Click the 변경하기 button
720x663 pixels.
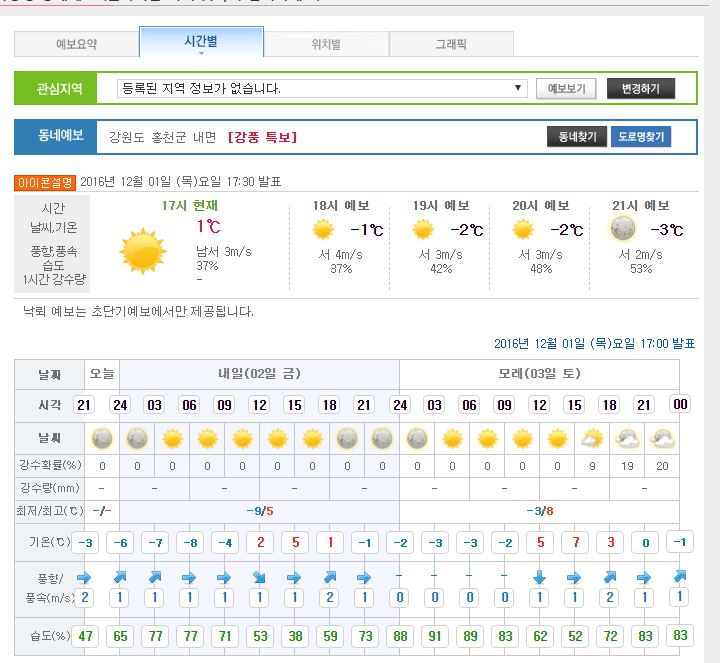point(640,88)
